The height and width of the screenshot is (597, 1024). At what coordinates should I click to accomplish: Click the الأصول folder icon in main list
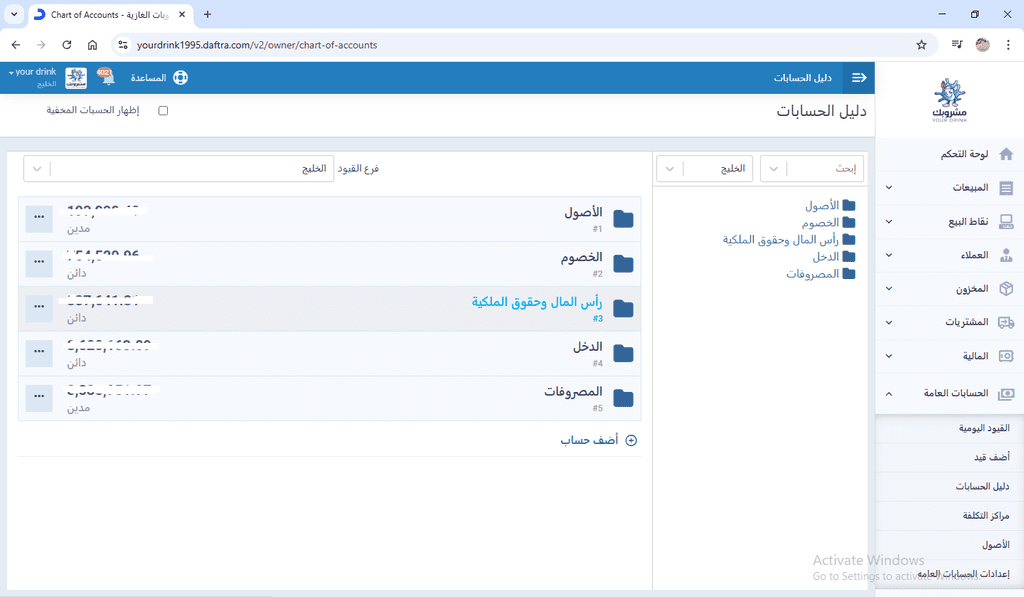pyautogui.click(x=623, y=219)
